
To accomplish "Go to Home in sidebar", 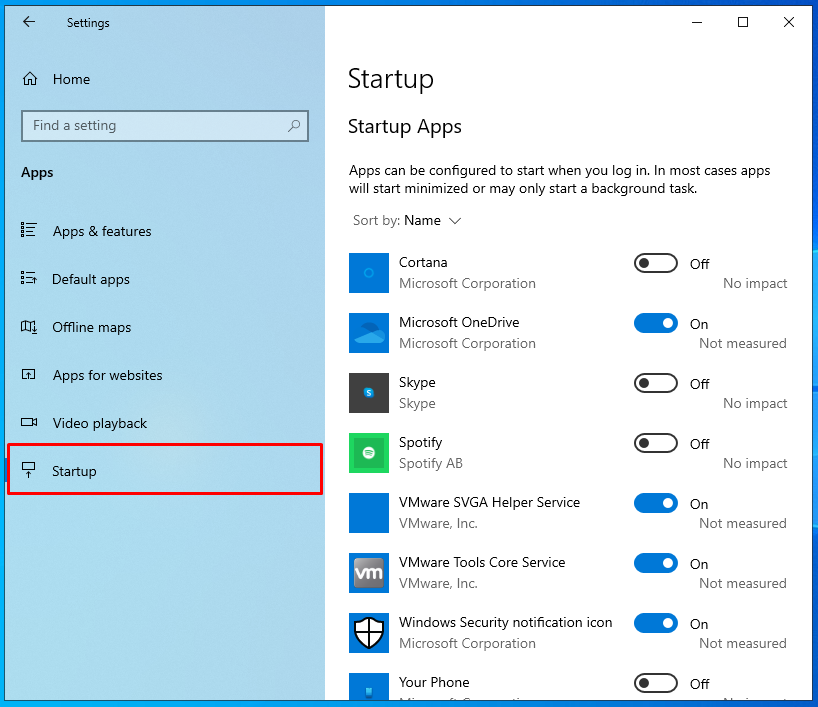I will pos(164,79).
